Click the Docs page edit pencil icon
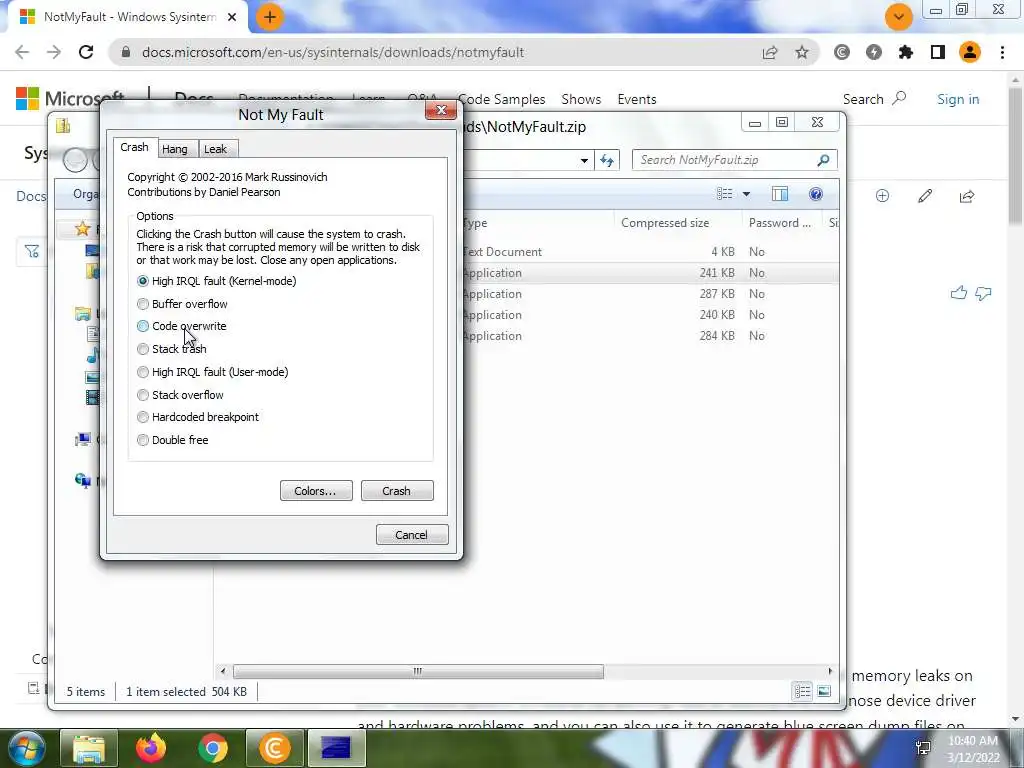 pos(925,196)
